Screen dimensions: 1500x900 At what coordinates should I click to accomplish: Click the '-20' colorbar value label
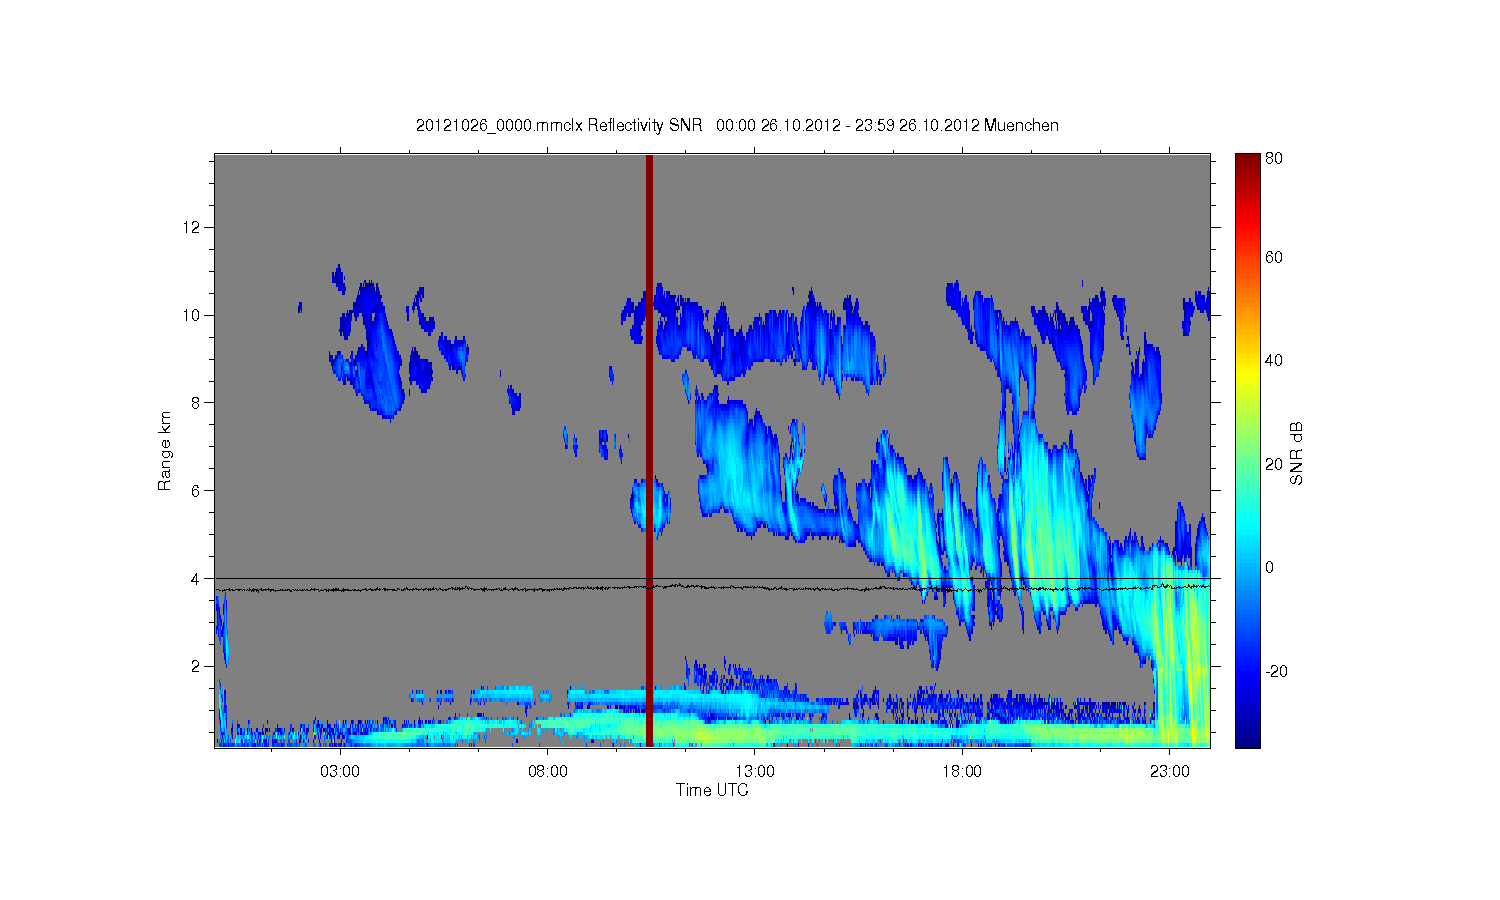(1277, 671)
